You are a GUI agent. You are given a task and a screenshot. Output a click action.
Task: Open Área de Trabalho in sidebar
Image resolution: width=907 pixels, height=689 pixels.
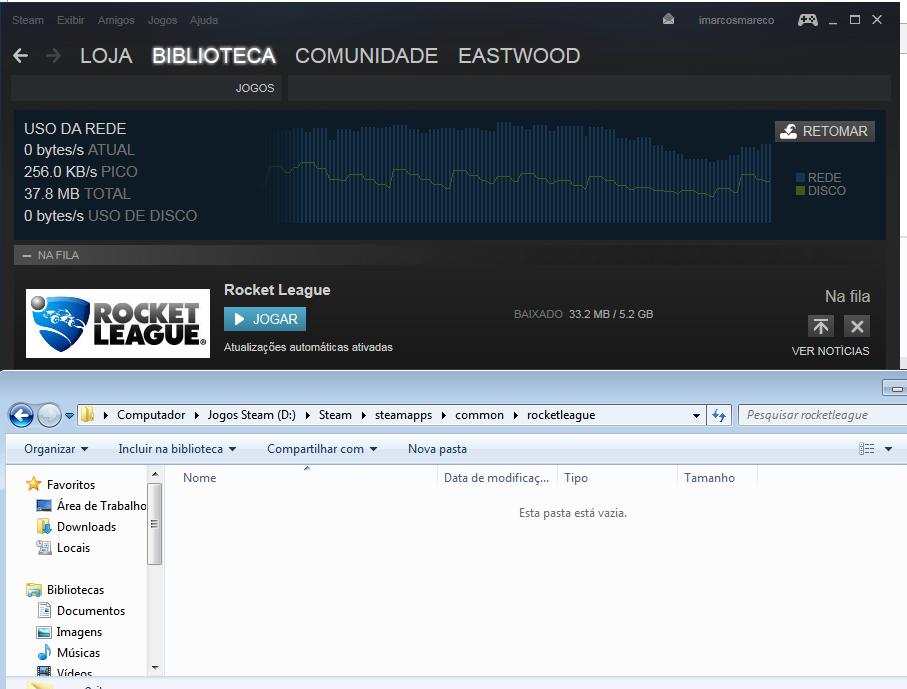tap(101, 506)
